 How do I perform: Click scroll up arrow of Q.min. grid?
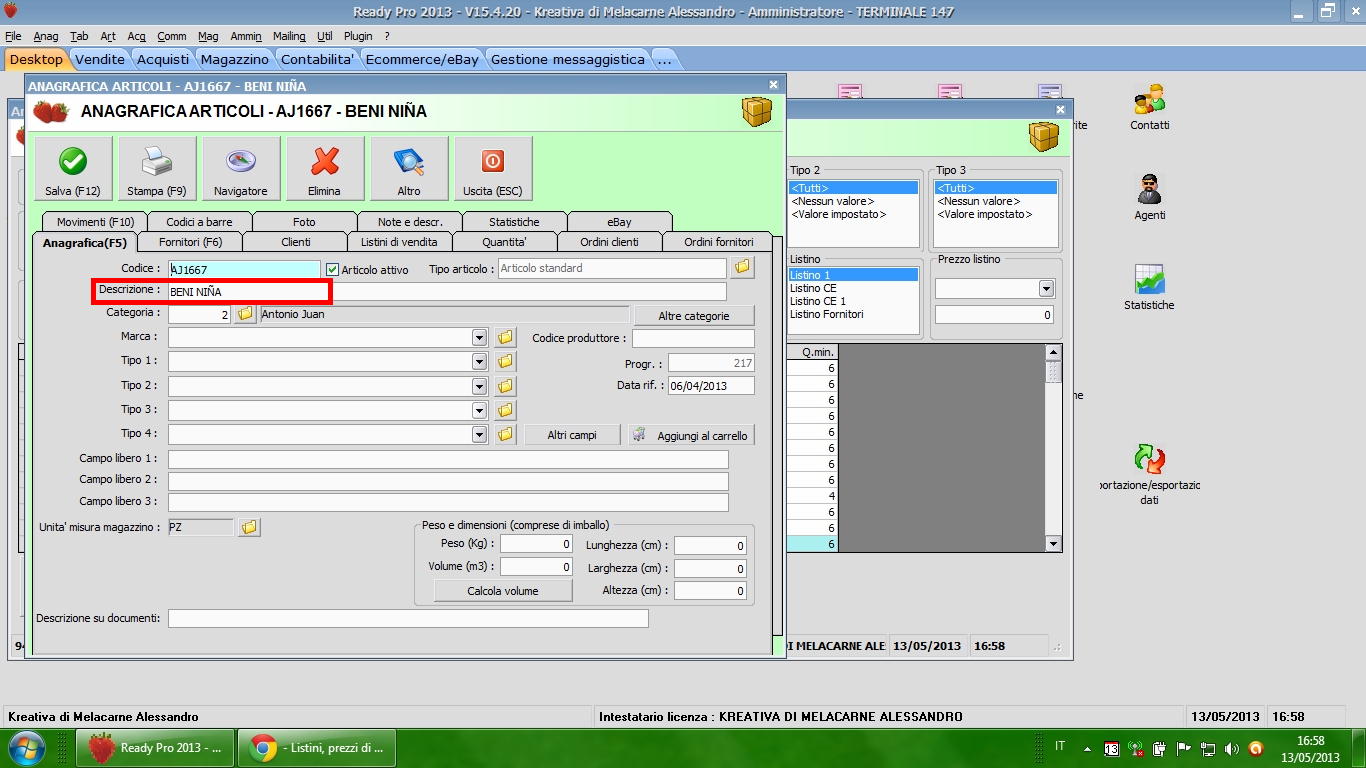pos(1053,352)
